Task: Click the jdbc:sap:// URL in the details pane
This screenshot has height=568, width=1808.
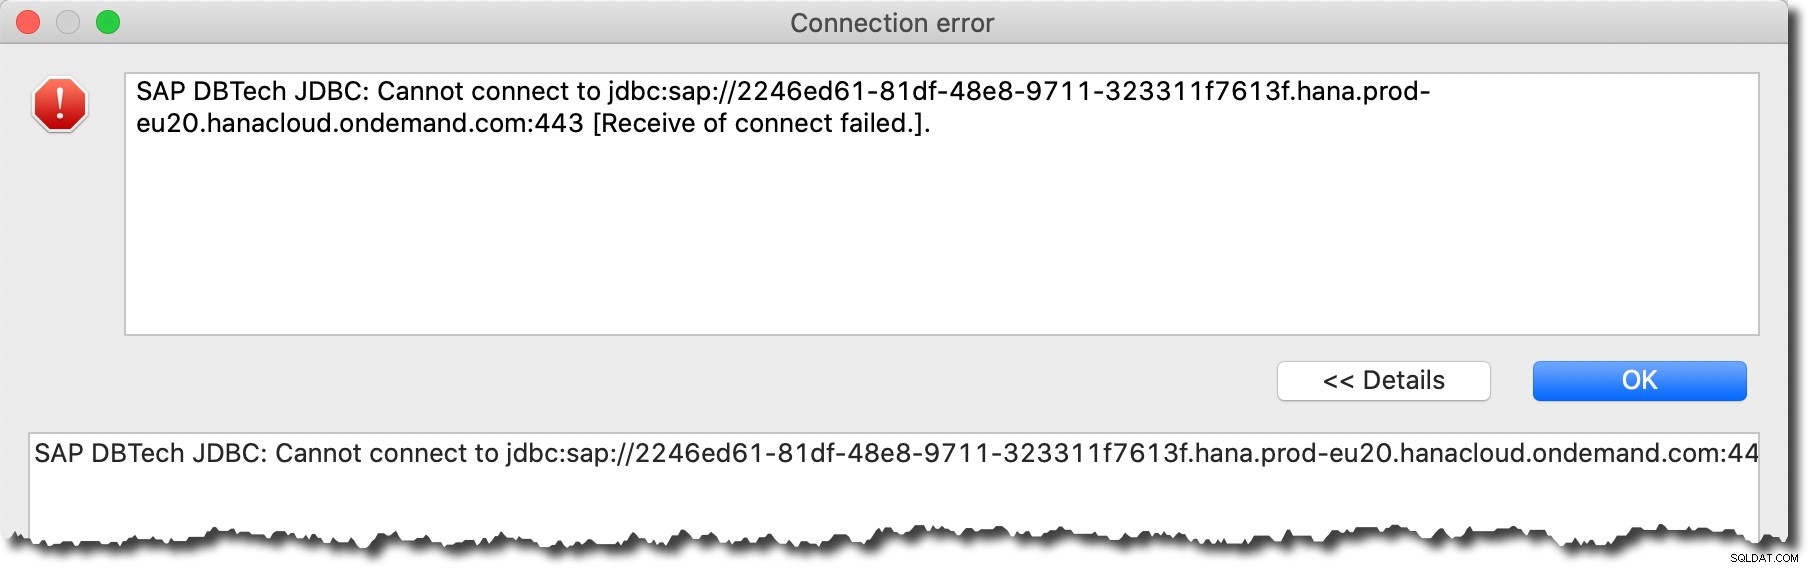Action: coord(1132,453)
